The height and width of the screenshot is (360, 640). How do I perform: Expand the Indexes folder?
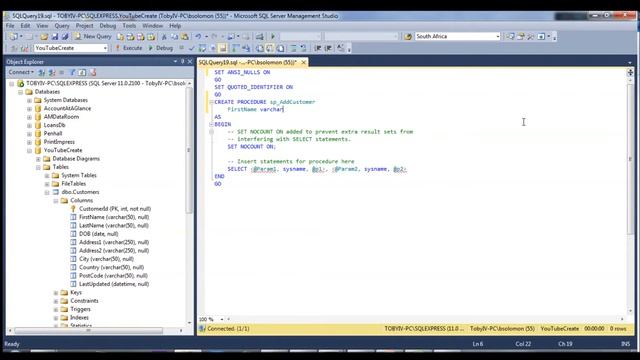56,318
